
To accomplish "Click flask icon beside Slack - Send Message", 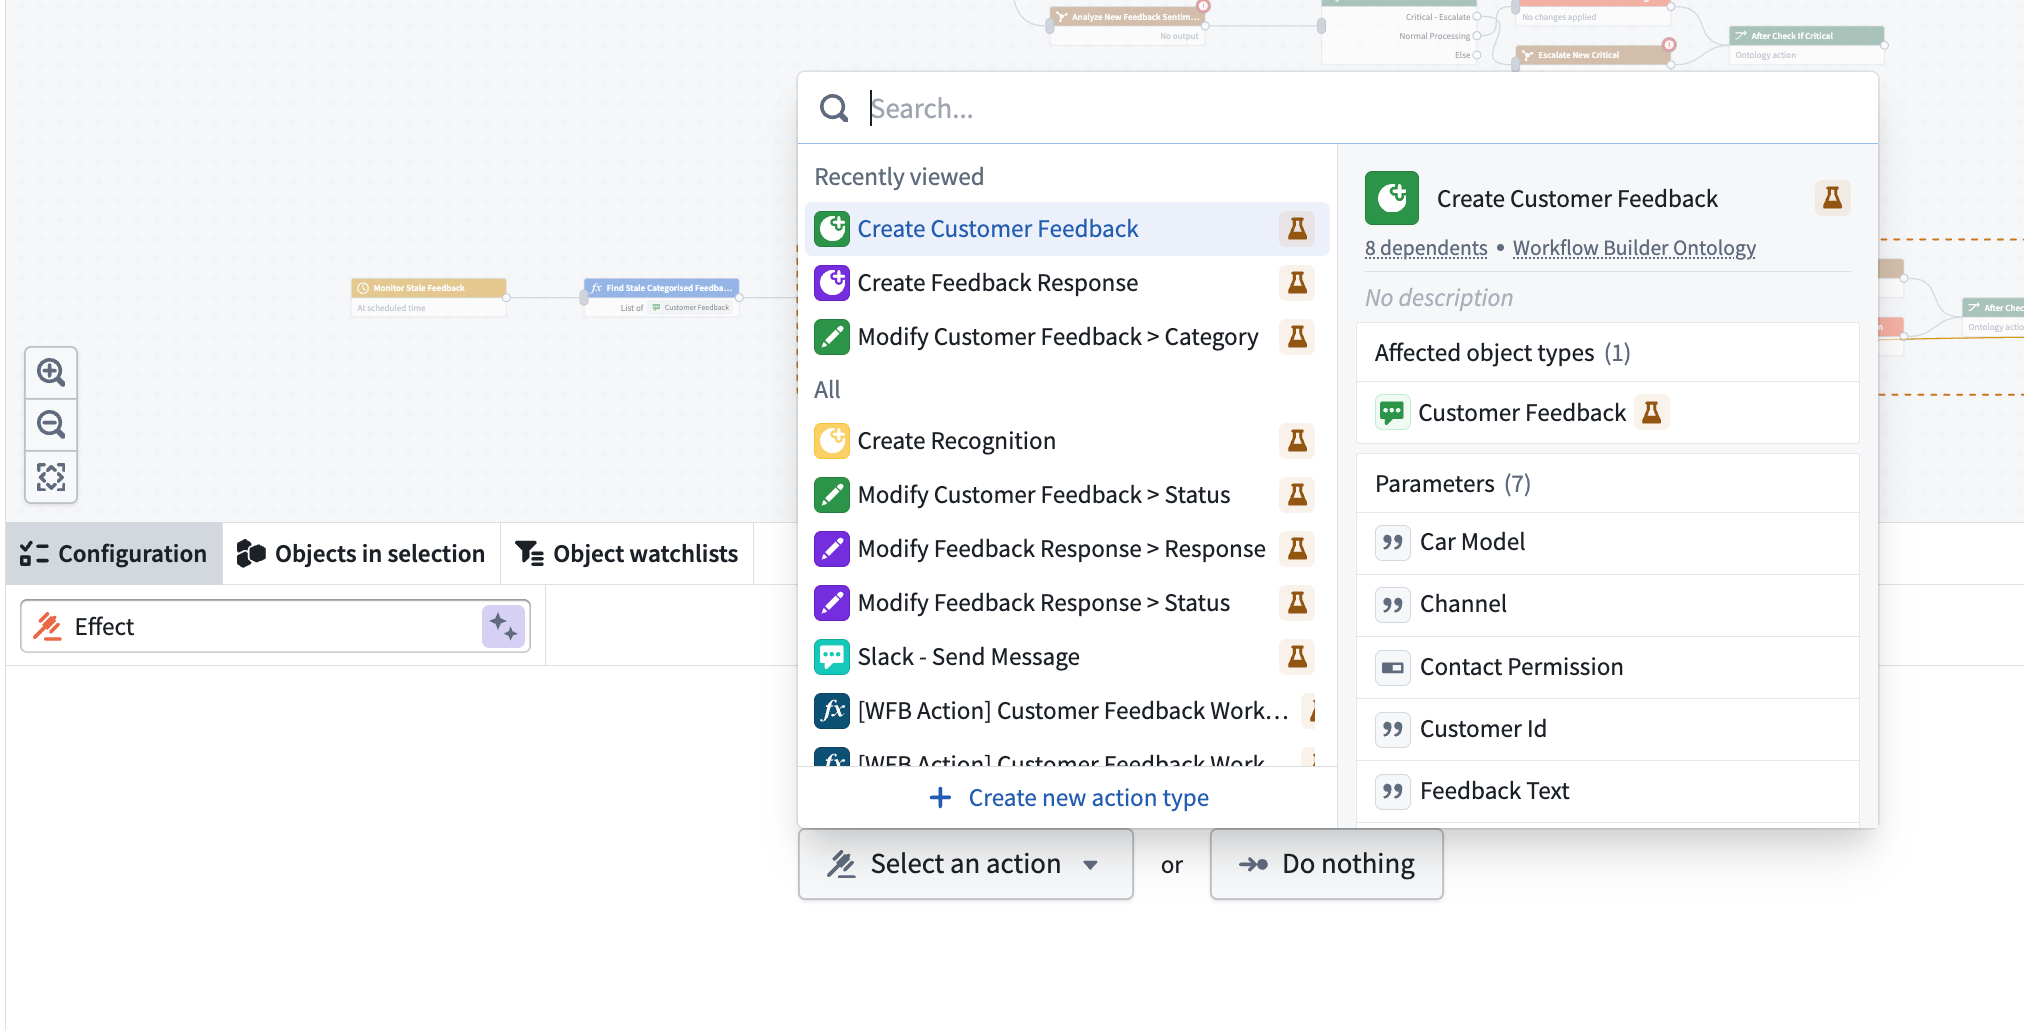I will click(x=1297, y=657).
